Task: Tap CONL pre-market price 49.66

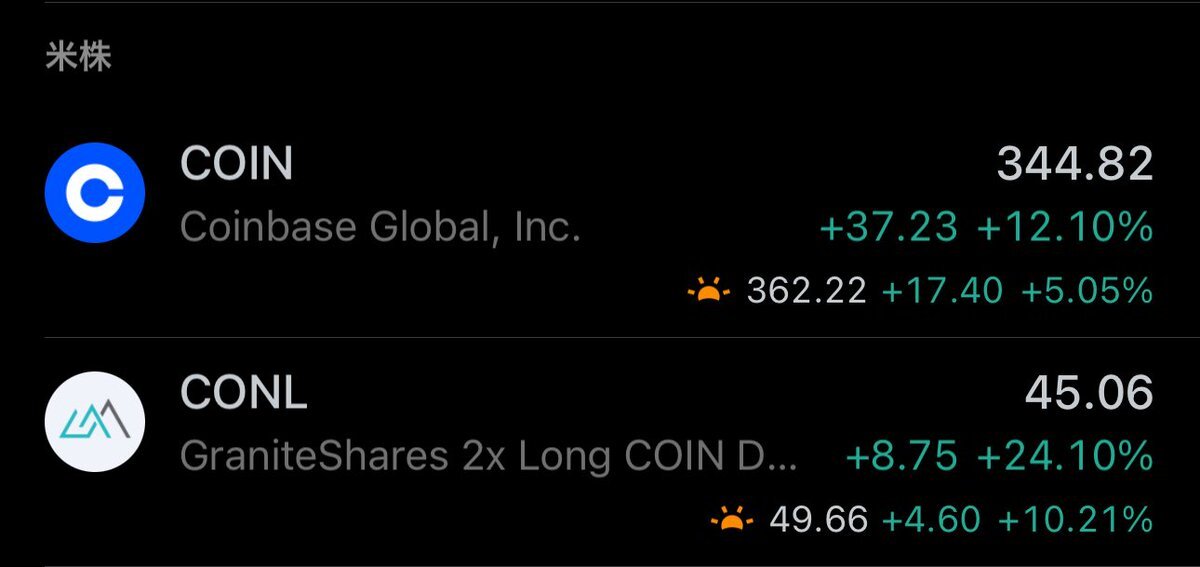Action: 819,519
